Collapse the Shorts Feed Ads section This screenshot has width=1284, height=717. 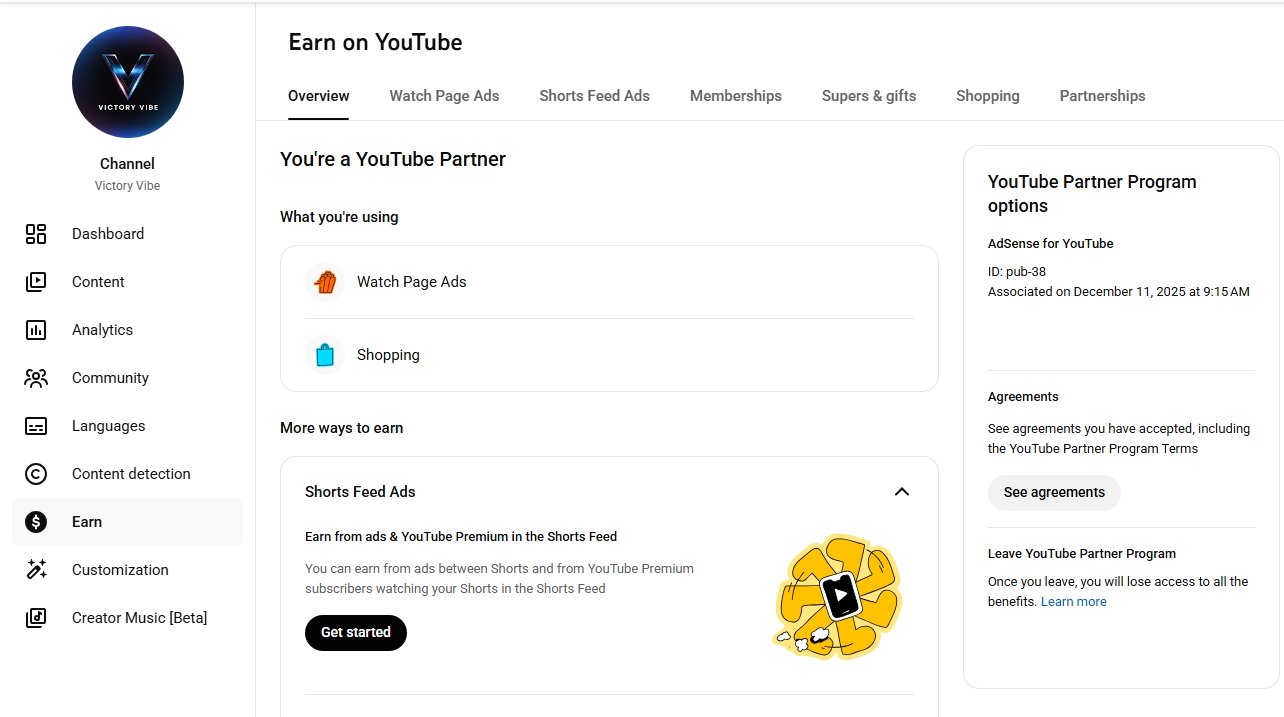pyautogui.click(x=901, y=492)
